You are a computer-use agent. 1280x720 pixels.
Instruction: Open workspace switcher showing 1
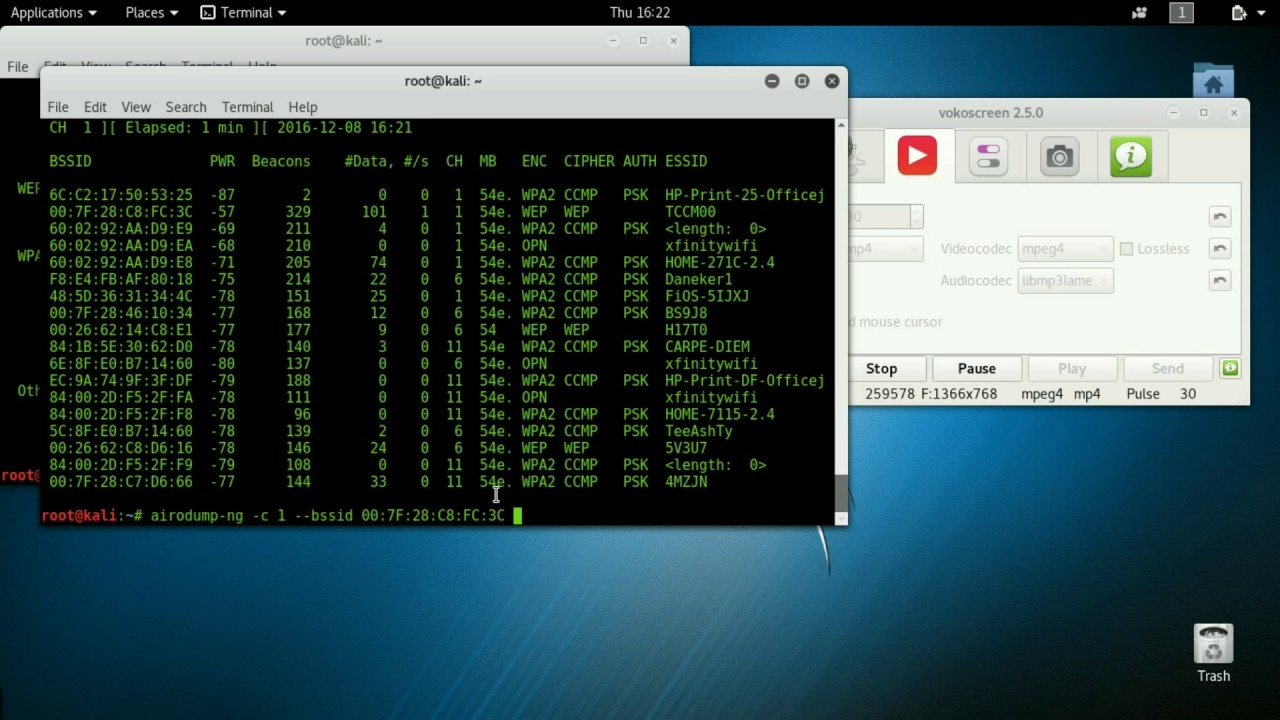pyautogui.click(x=1181, y=13)
